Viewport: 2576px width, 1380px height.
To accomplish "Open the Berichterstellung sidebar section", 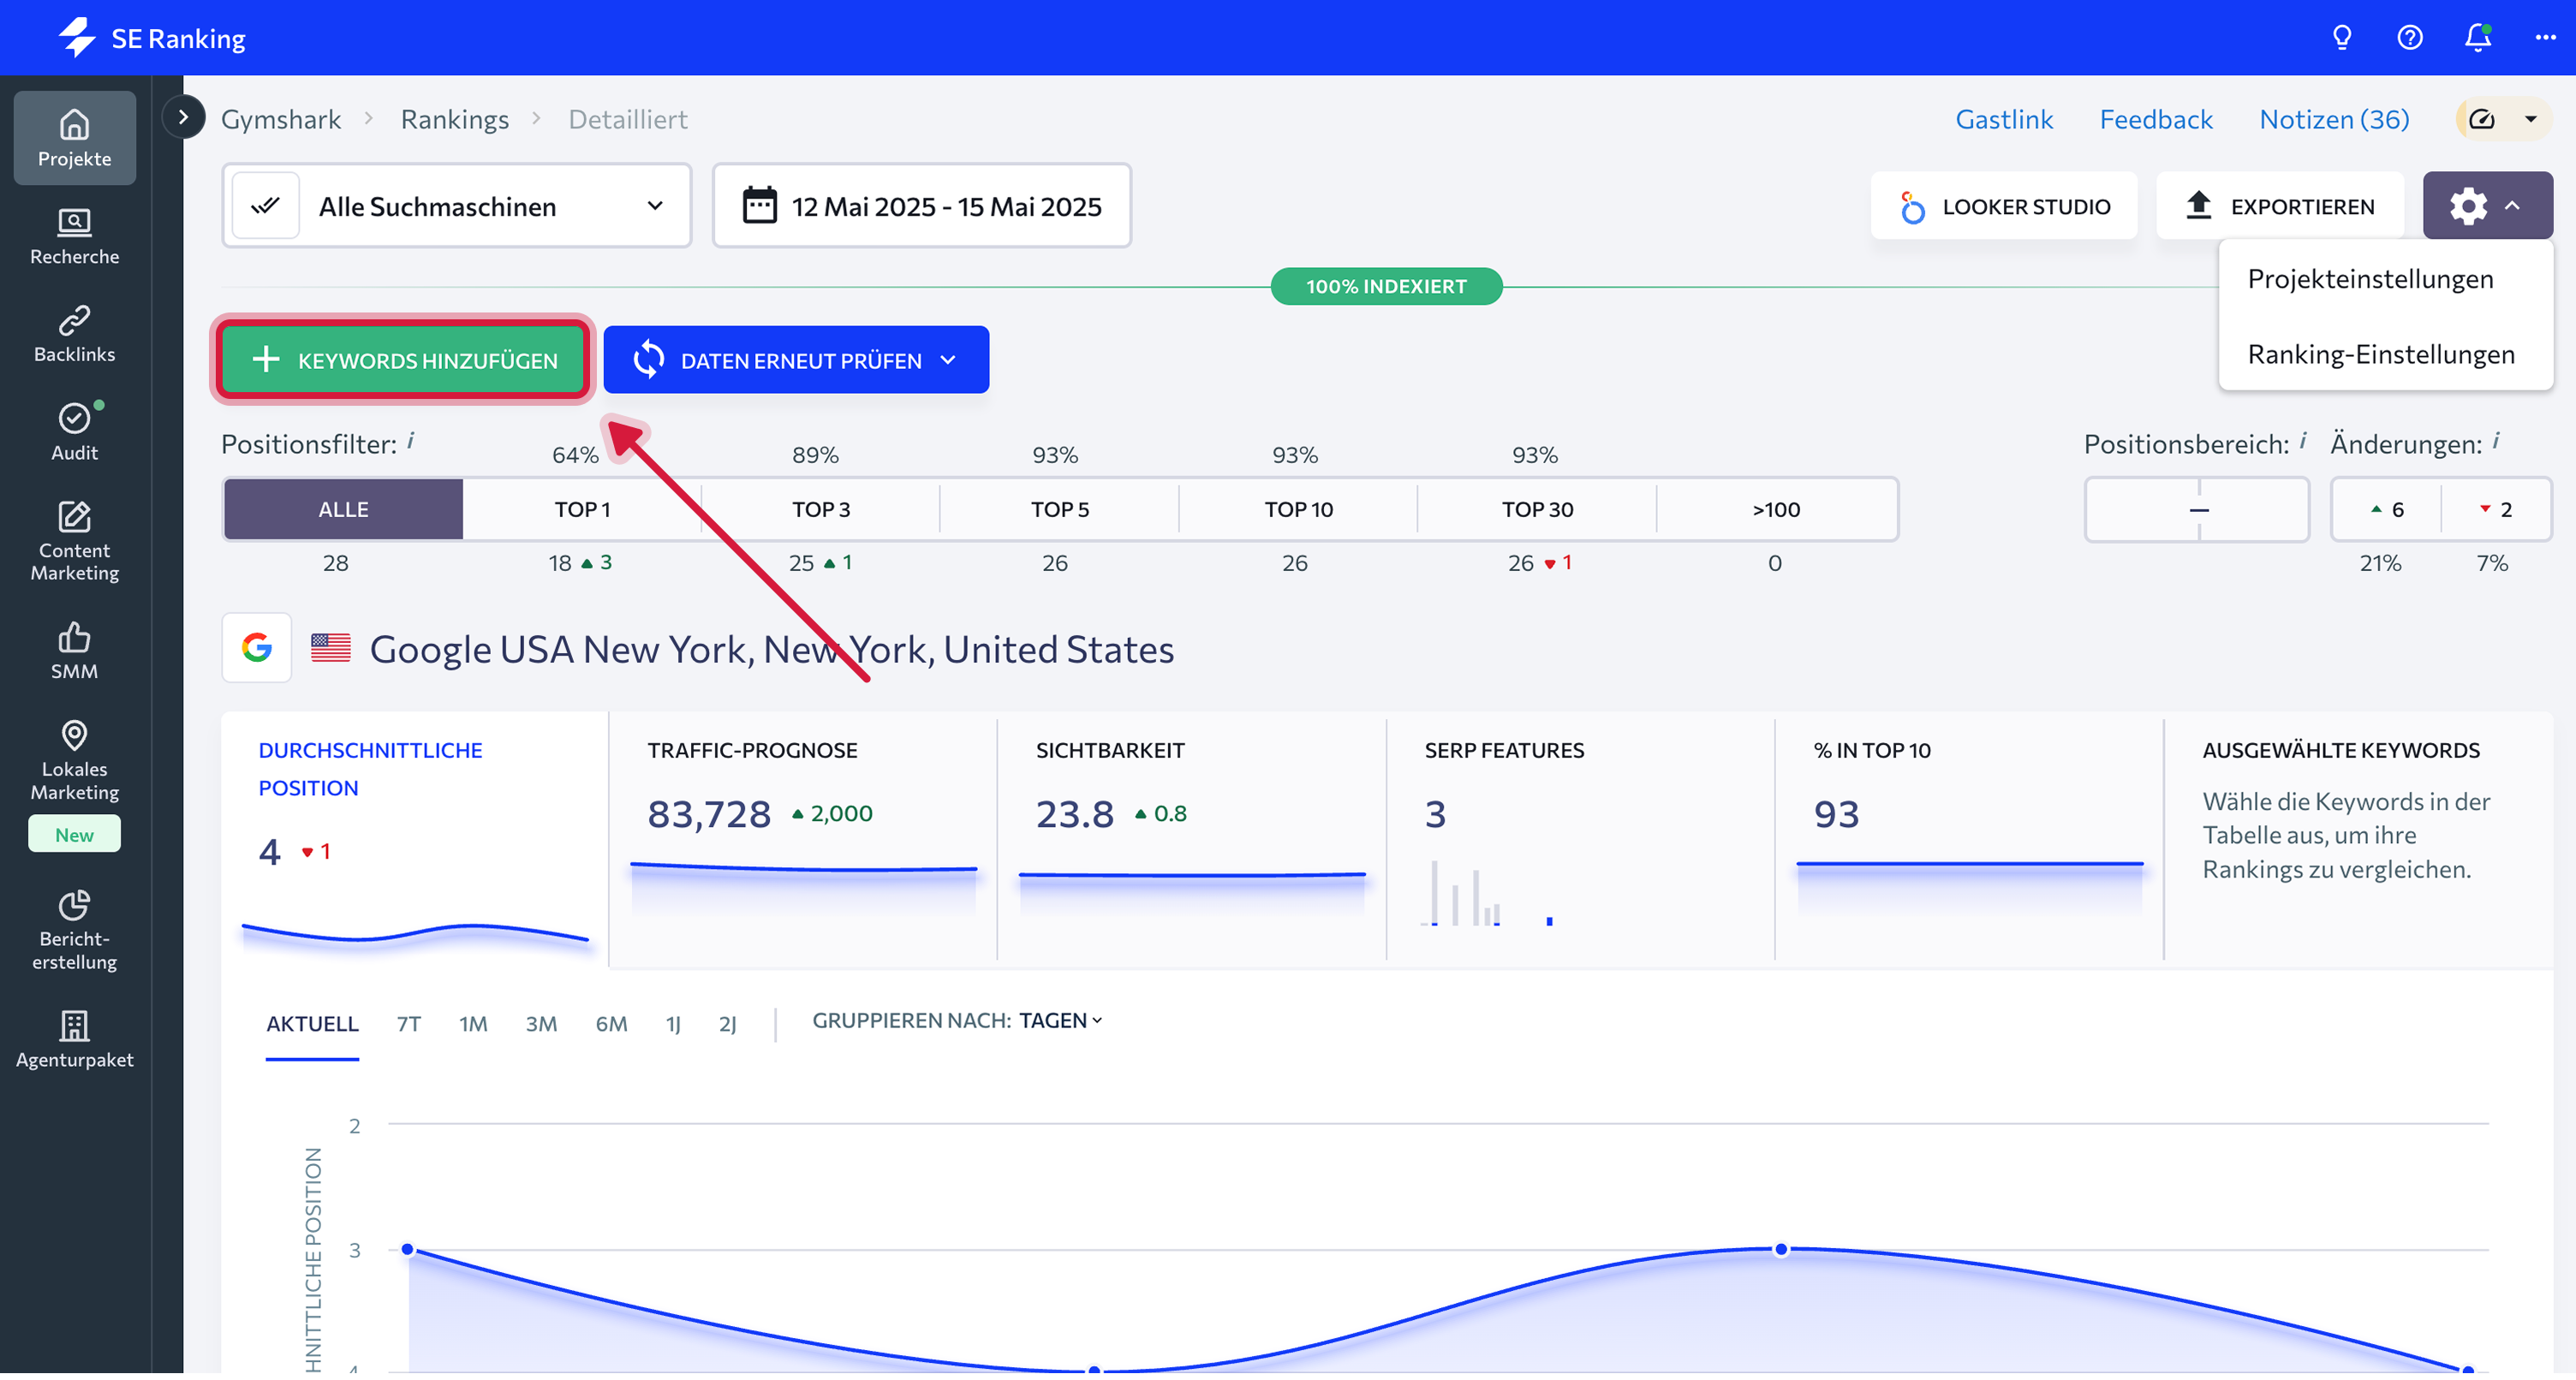I will tap(74, 930).
